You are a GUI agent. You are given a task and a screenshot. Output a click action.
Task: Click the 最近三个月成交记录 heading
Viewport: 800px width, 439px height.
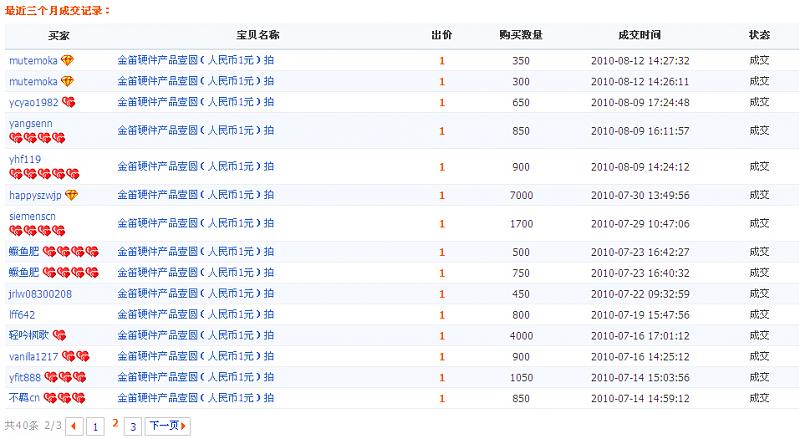point(57,10)
